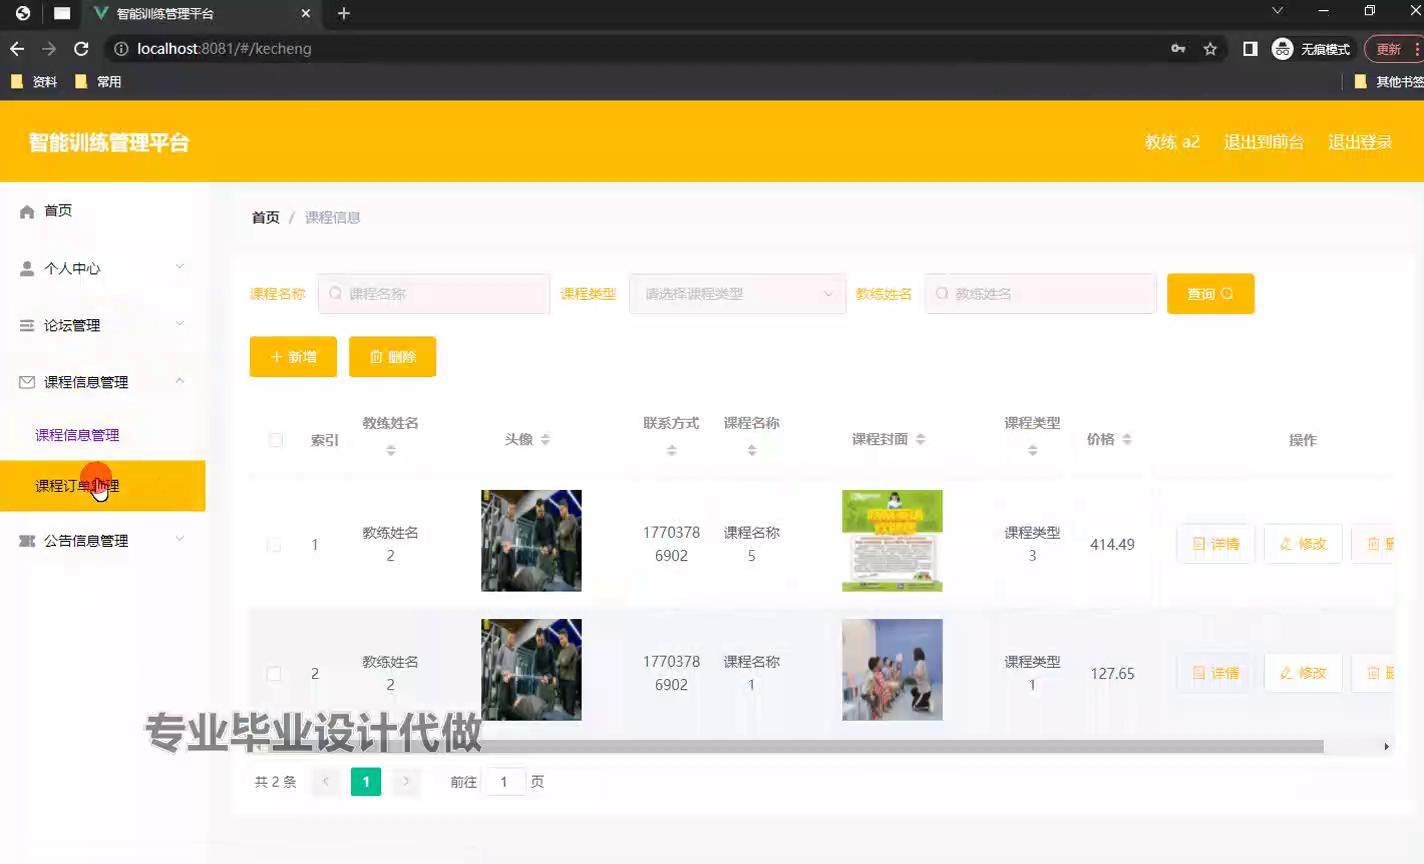Image resolution: width=1424 pixels, height=864 pixels.
Task: View site information icon in address bar
Action: click(121, 48)
